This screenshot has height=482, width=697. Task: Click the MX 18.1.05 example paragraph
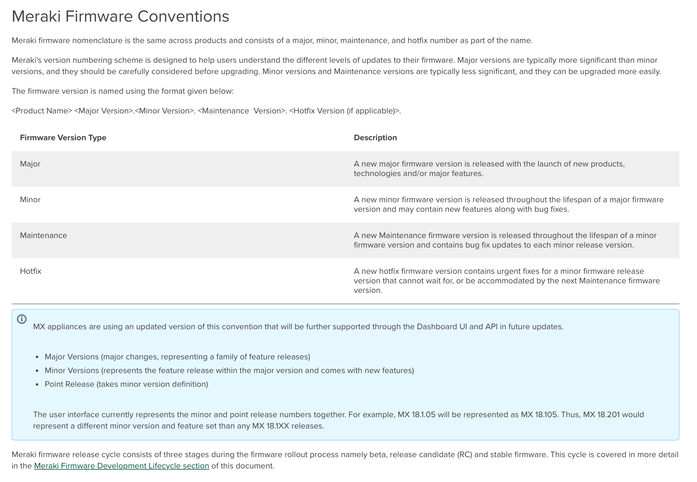coord(340,420)
